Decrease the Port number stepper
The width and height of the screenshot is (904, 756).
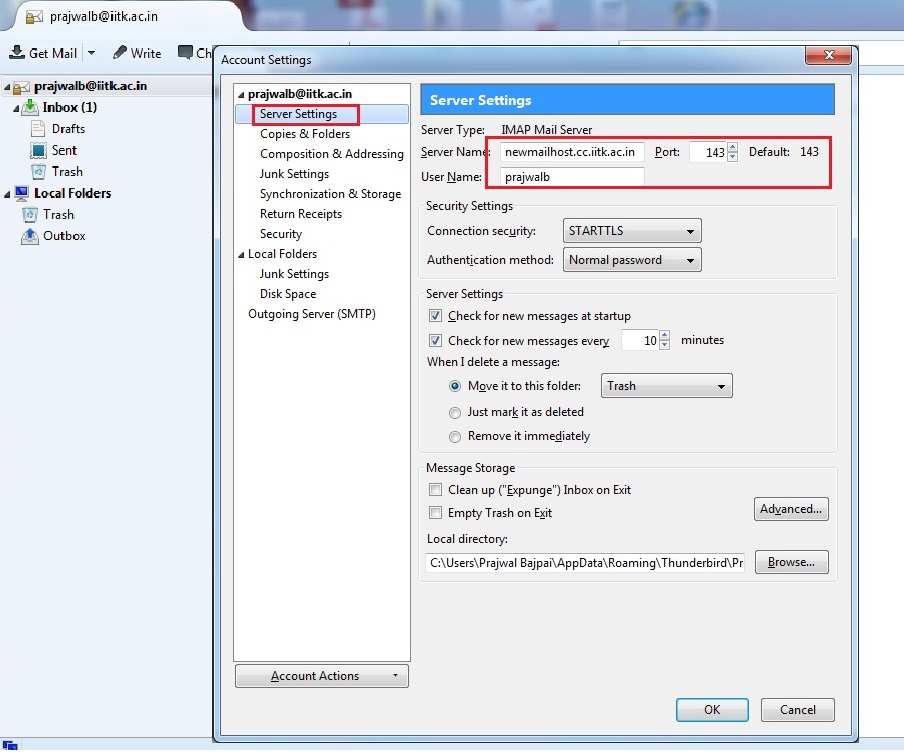[733, 157]
